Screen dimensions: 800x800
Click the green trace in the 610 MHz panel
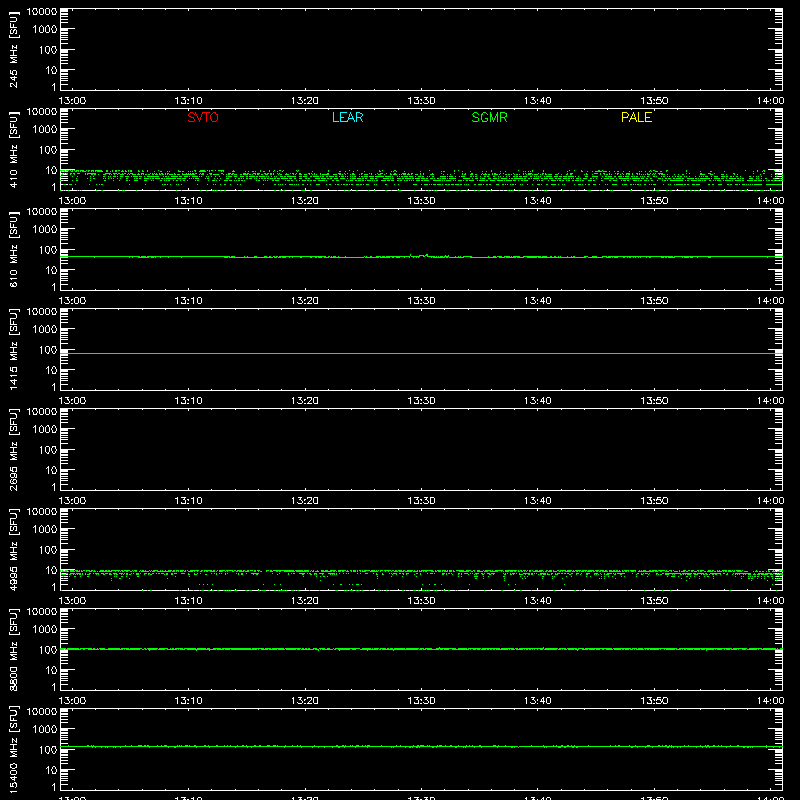pyautogui.click(x=421, y=257)
